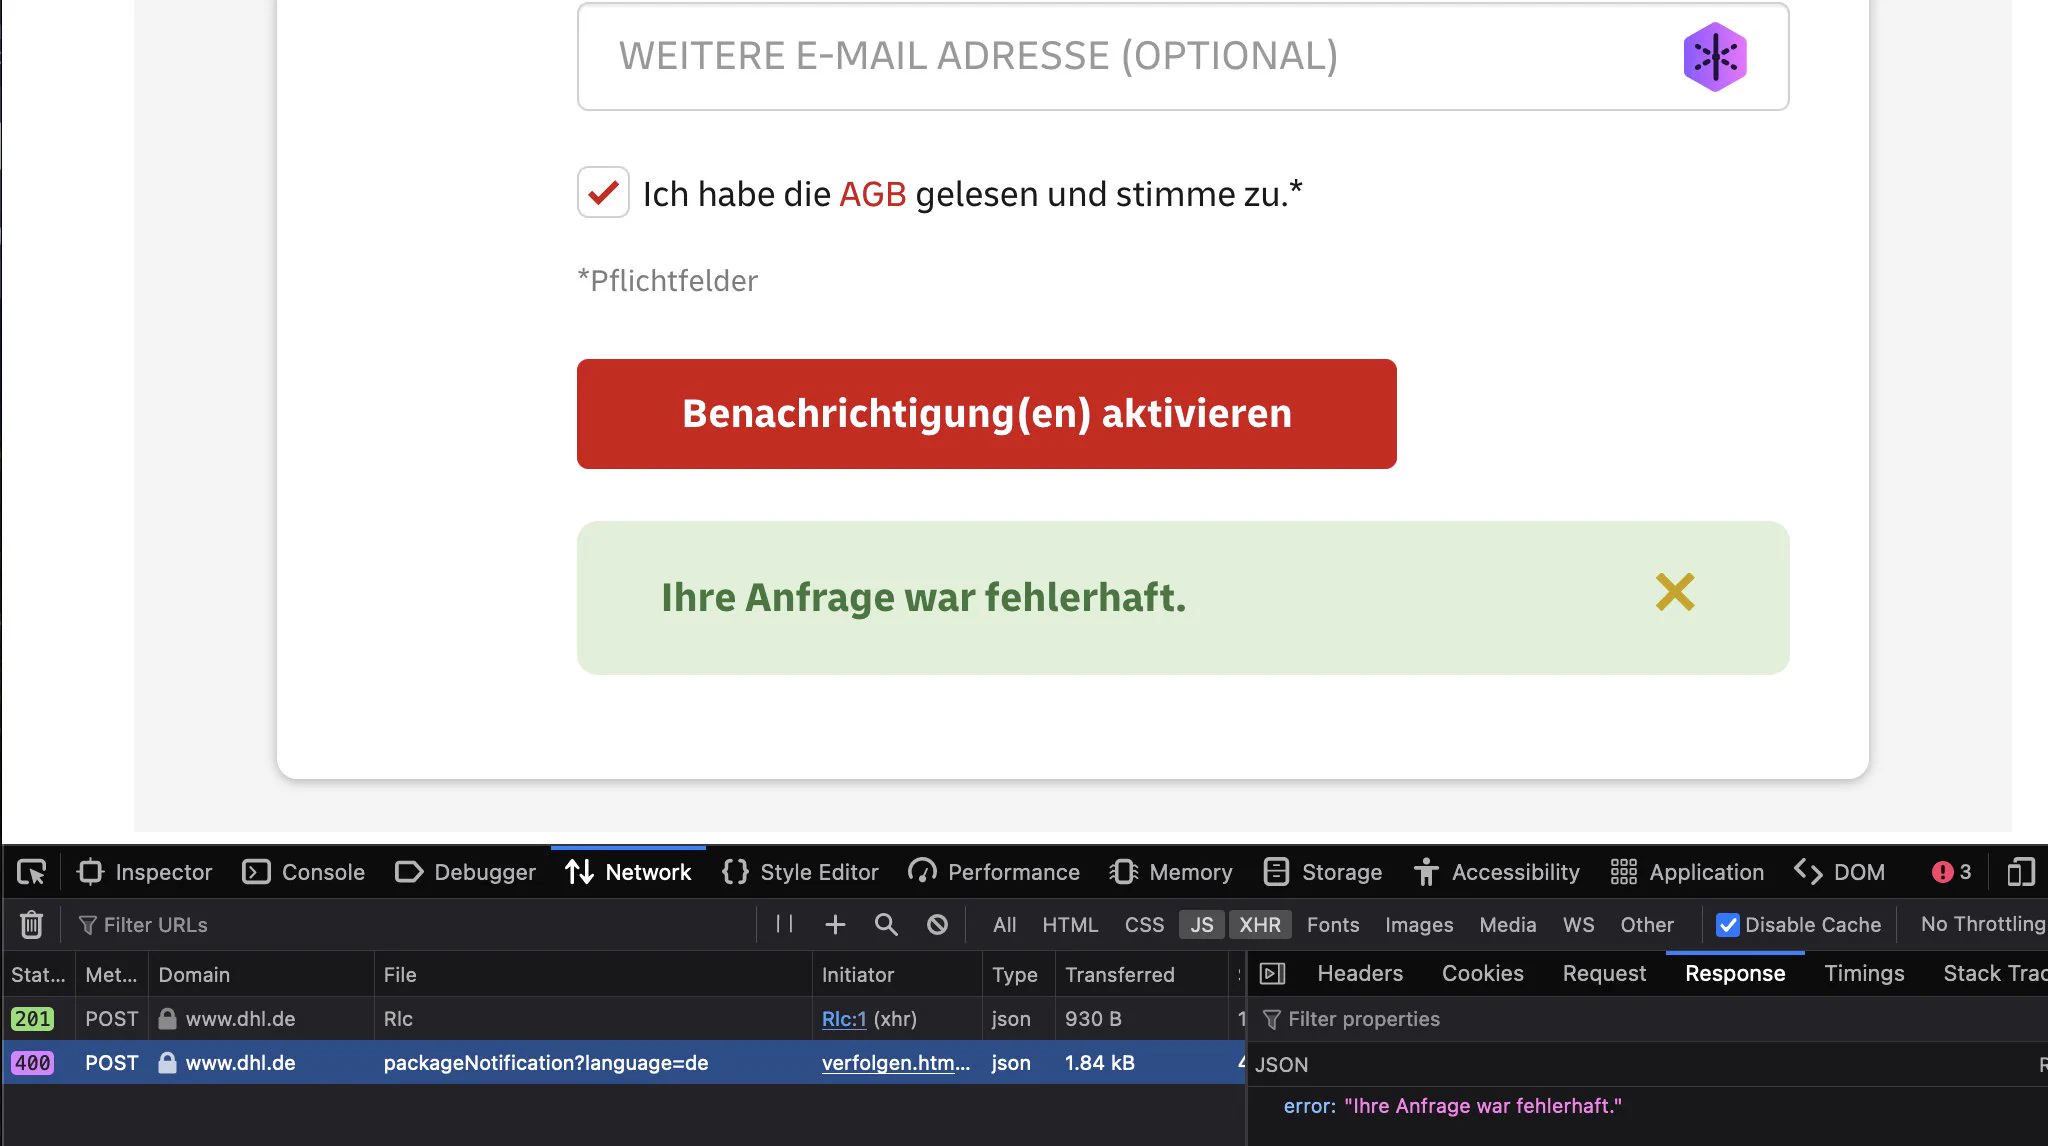Add a new request with plus icon
This screenshot has width=2048, height=1146.
tap(835, 924)
